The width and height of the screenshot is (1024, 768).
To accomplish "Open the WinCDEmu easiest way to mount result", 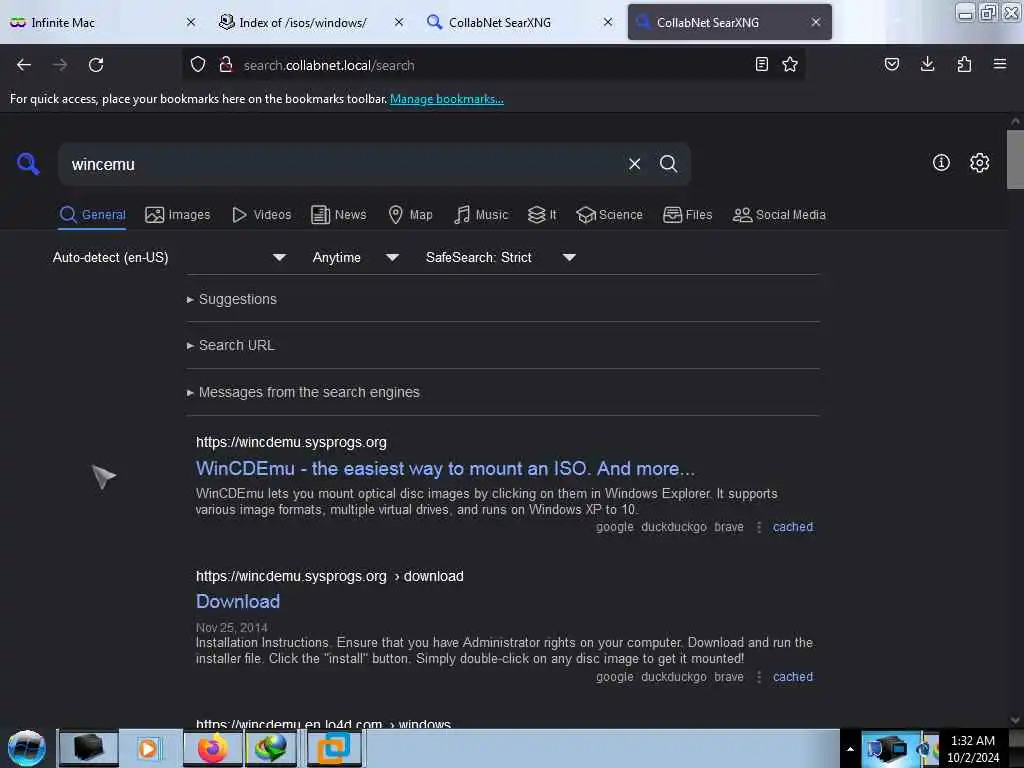I will point(445,468).
